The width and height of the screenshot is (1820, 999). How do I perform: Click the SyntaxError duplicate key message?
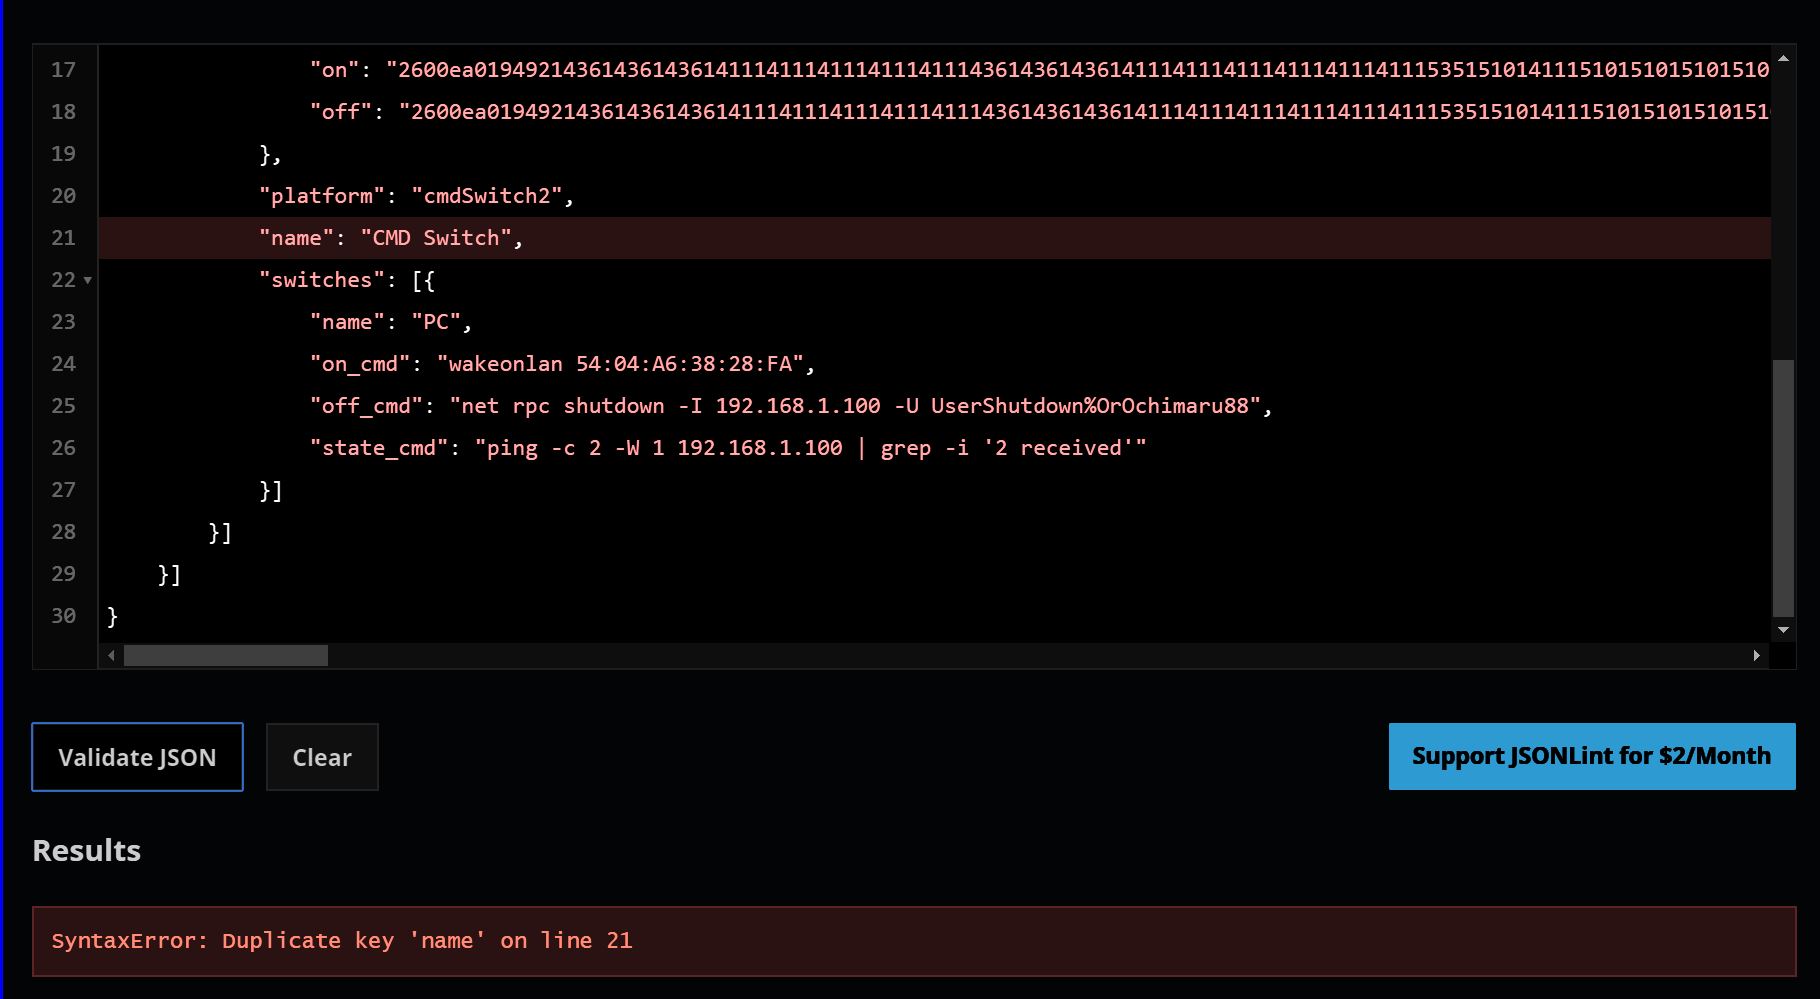point(342,941)
